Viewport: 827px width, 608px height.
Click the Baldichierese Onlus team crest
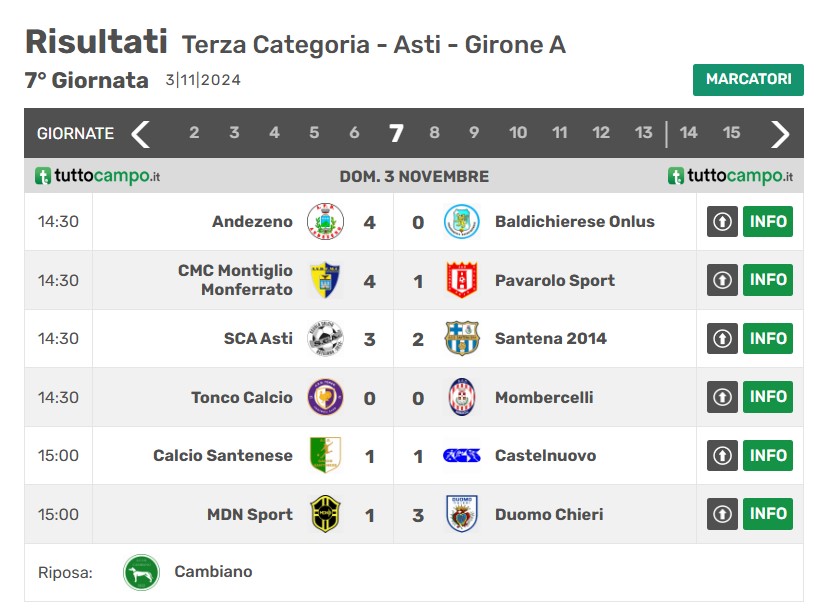(x=461, y=221)
